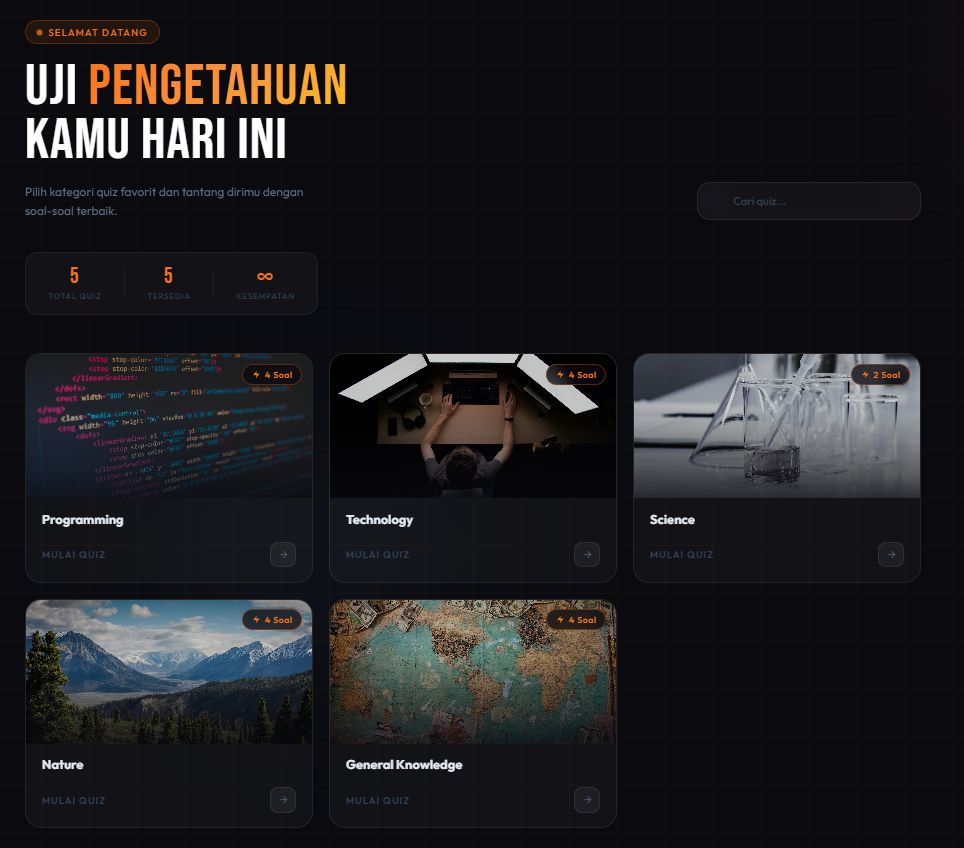The width and height of the screenshot is (964, 848).
Task: Click the "4 Soal" lightning badge on Programming
Action: coord(271,375)
